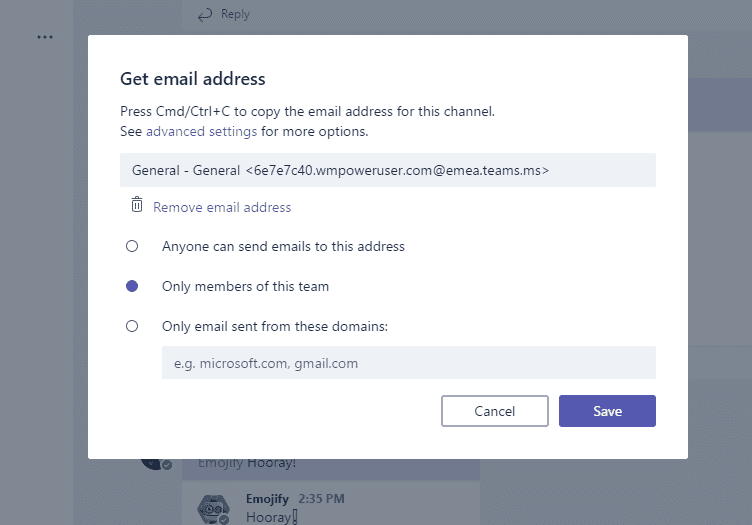The width and height of the screenshot is (752, 525).
Task: Click the 'Only email sent from these domains:' label
Action: coord(274,326)
